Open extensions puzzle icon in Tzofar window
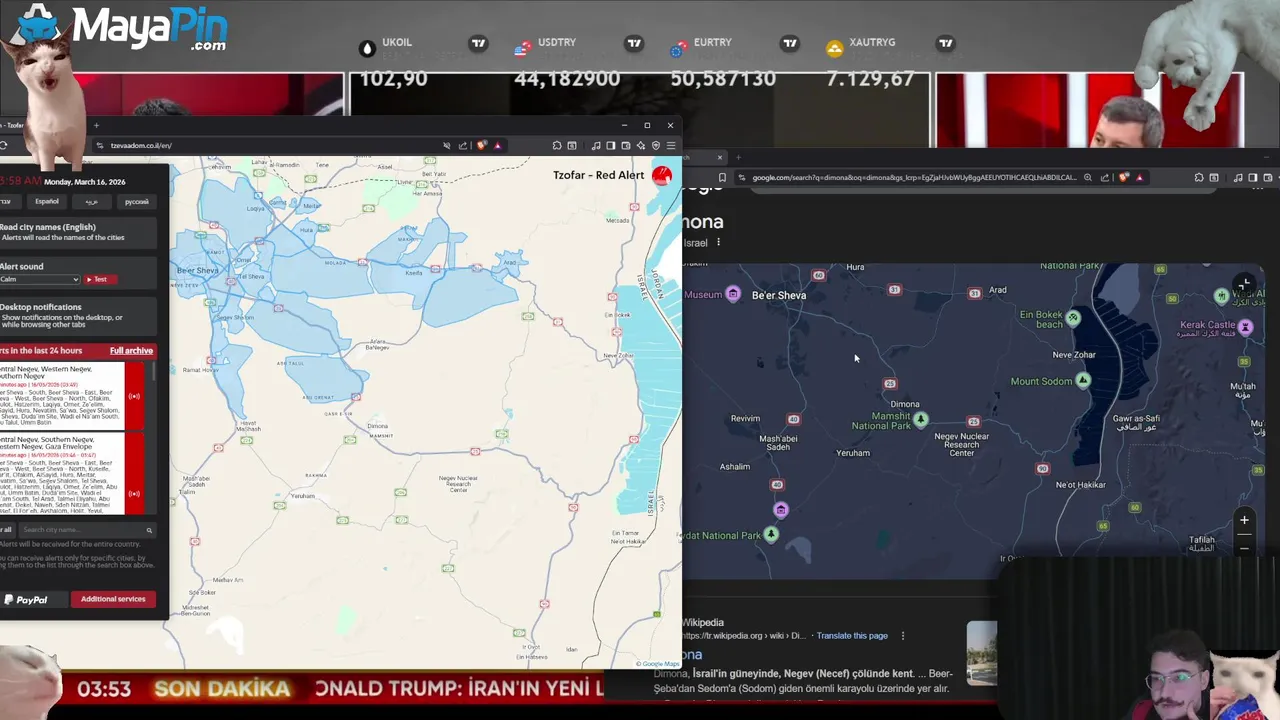1280x720 pixels. coord(557,145)
